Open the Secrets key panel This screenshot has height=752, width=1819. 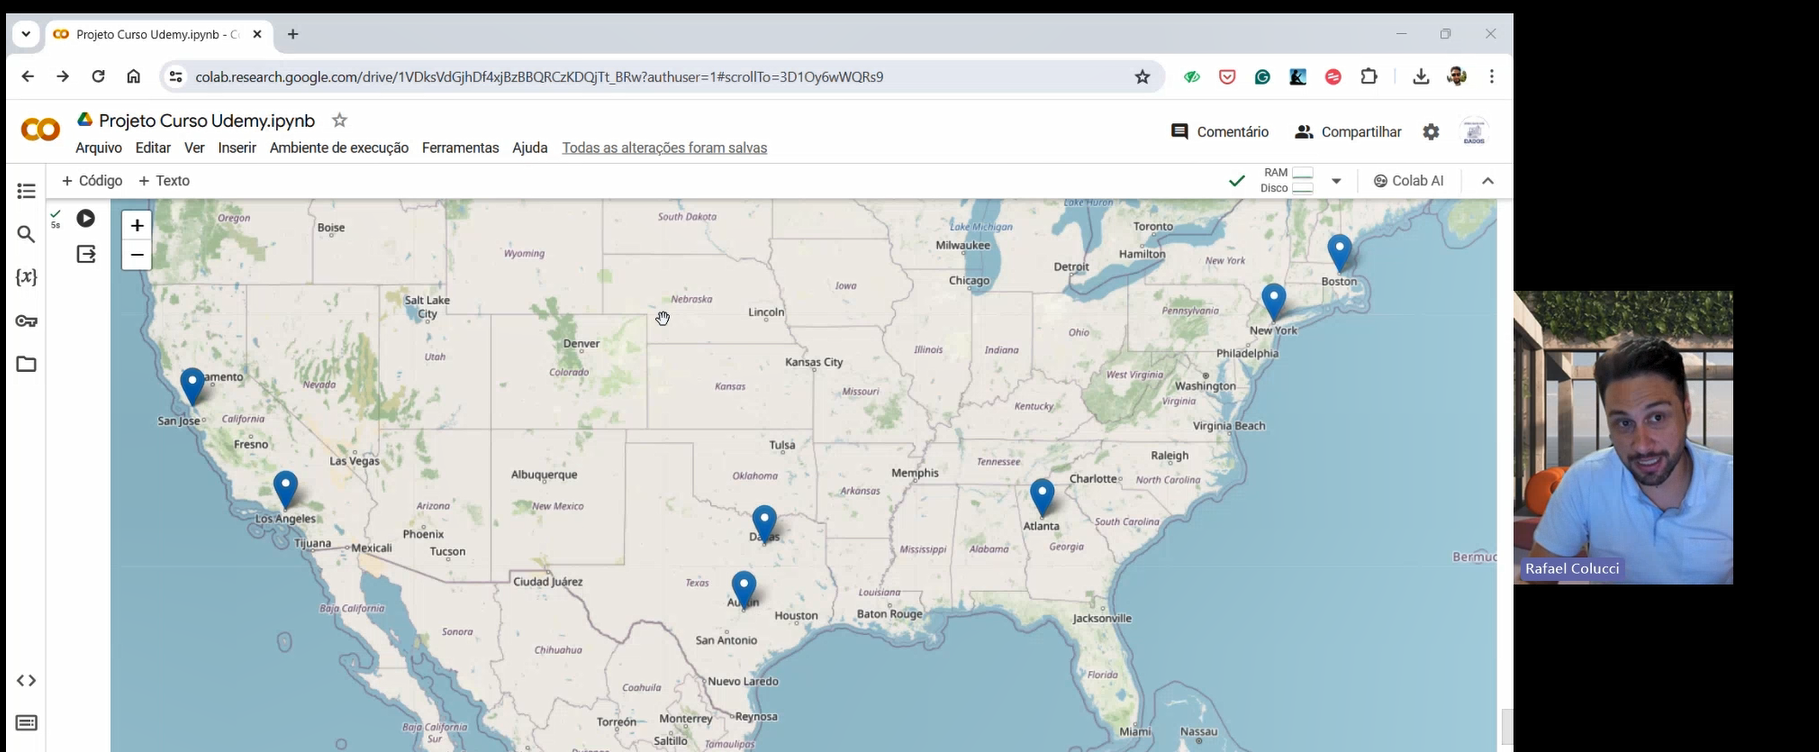click(27, 321)
